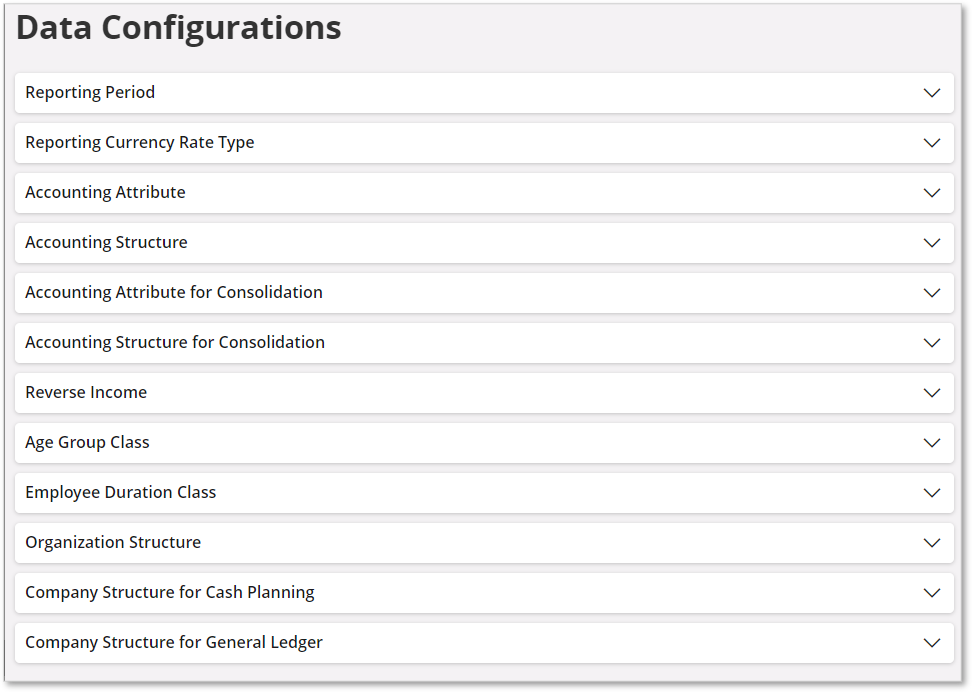Screen dimensions: 972x692
Task: Expand Accounting Attribute for Consolidation
Action: tap(483, 292)
